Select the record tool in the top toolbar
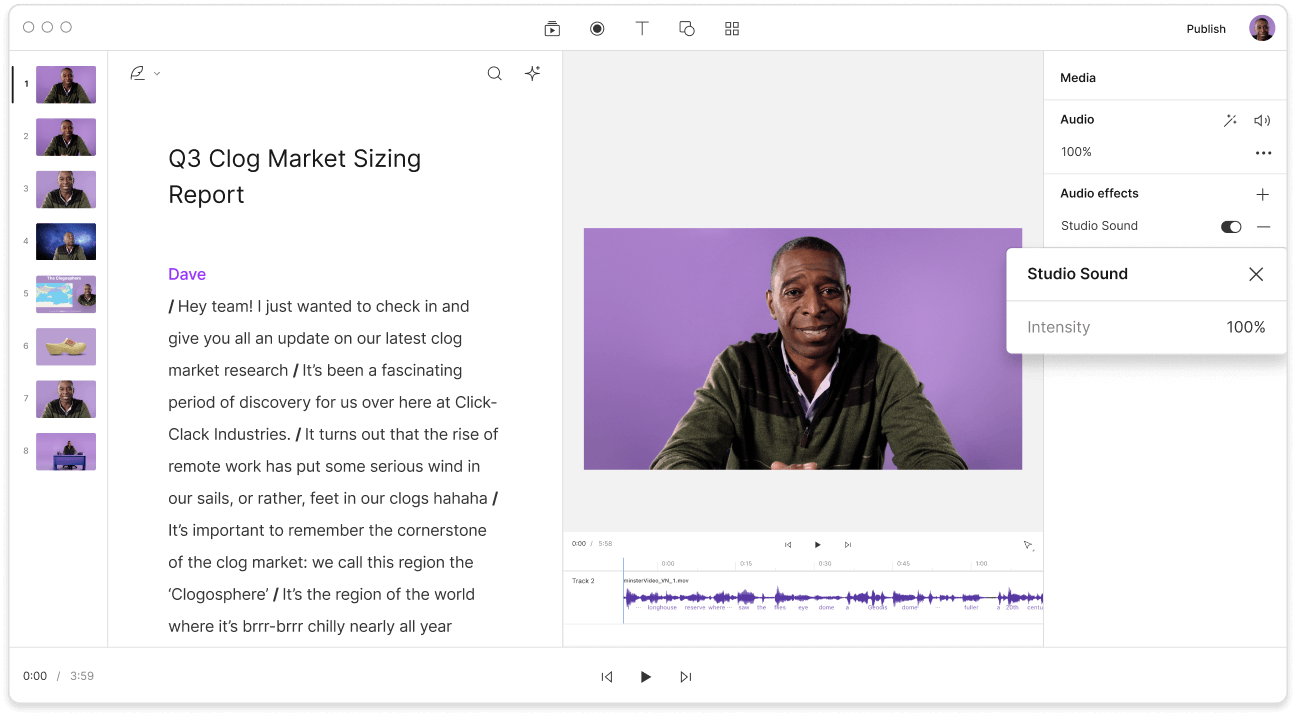Screen dimensions: 1296x716 click(597, 28)
